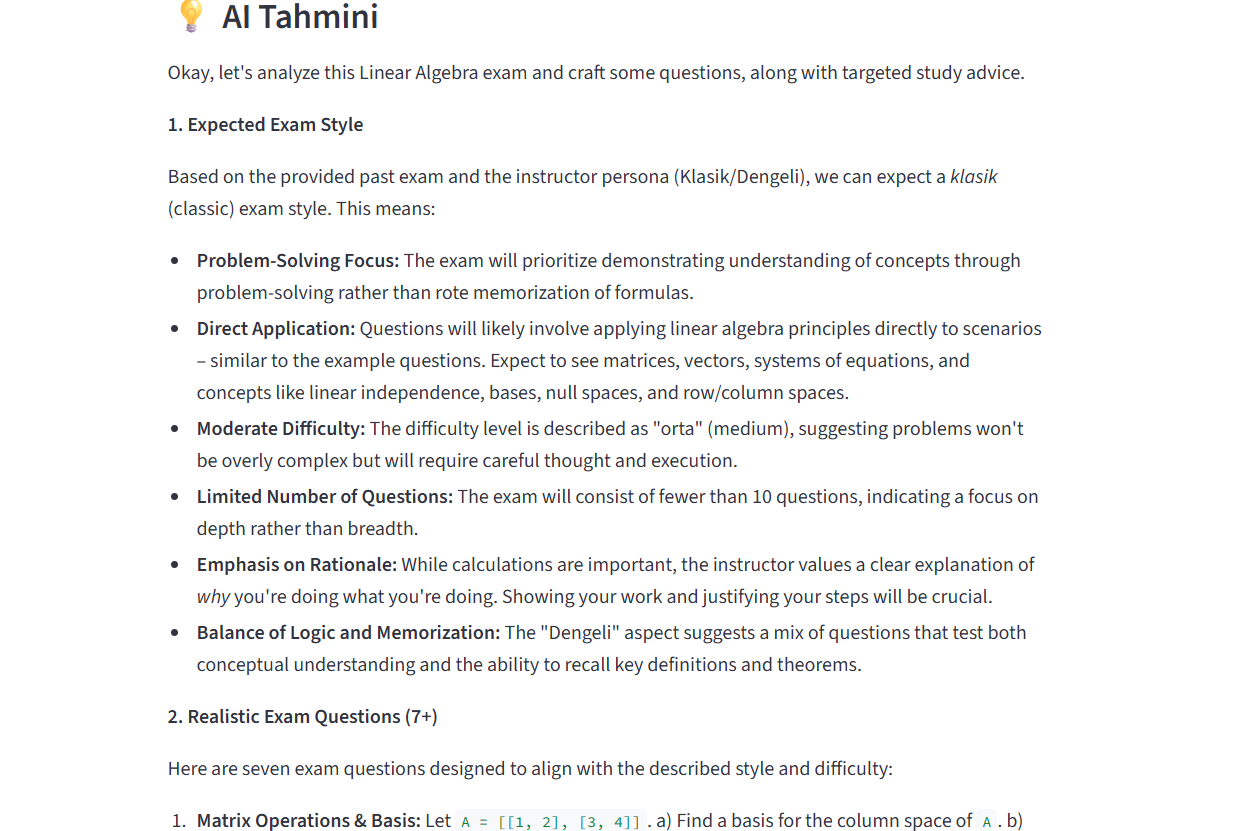This screenshot has height=831, width=1260.
Task: Click the inline code "A" before "b)"
Action: [987, 822]
